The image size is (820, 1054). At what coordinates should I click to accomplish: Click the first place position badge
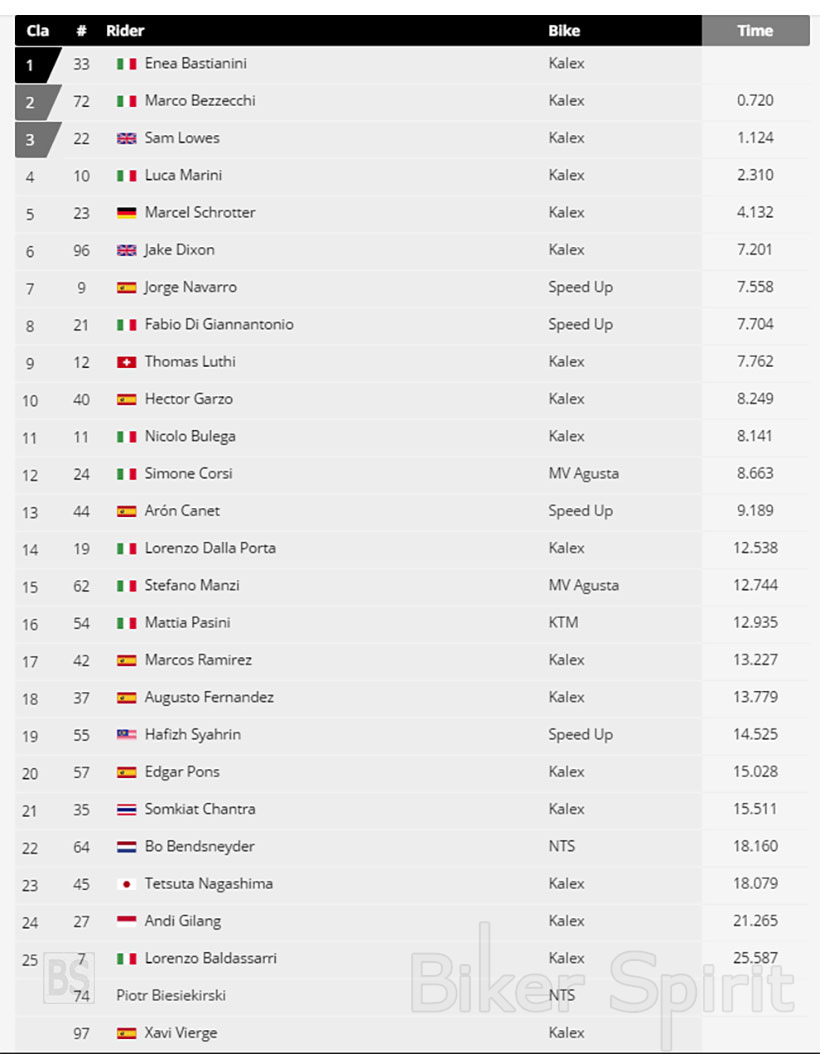[34, 65]
